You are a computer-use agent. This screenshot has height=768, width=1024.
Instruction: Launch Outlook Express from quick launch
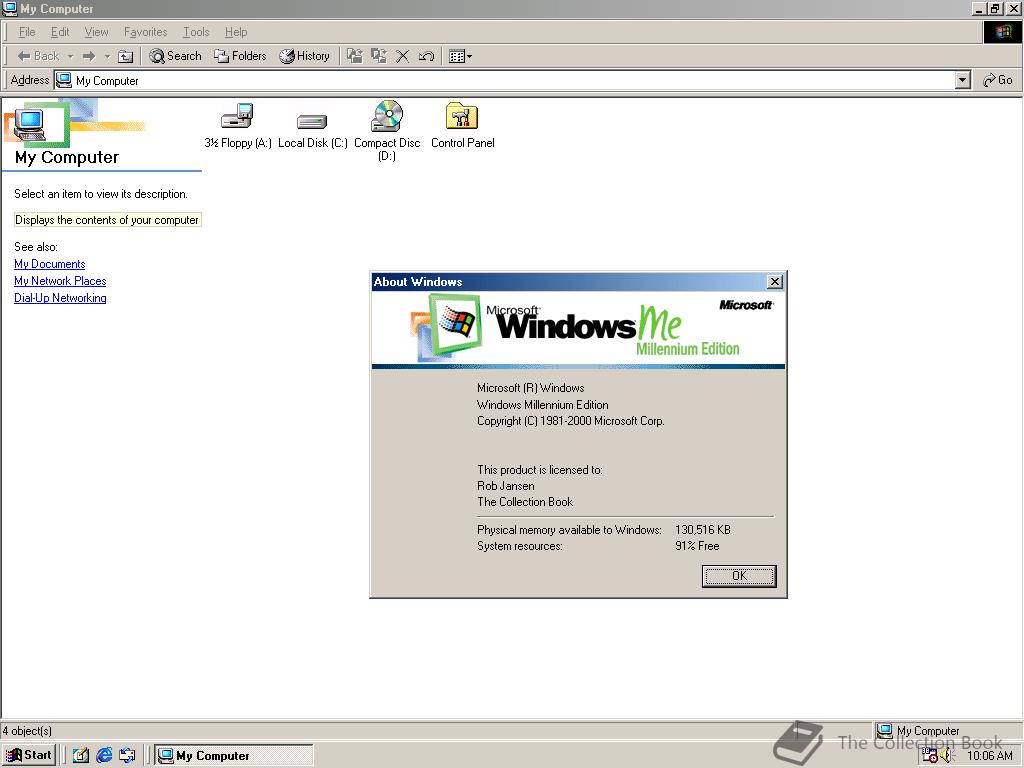(127, 756)
